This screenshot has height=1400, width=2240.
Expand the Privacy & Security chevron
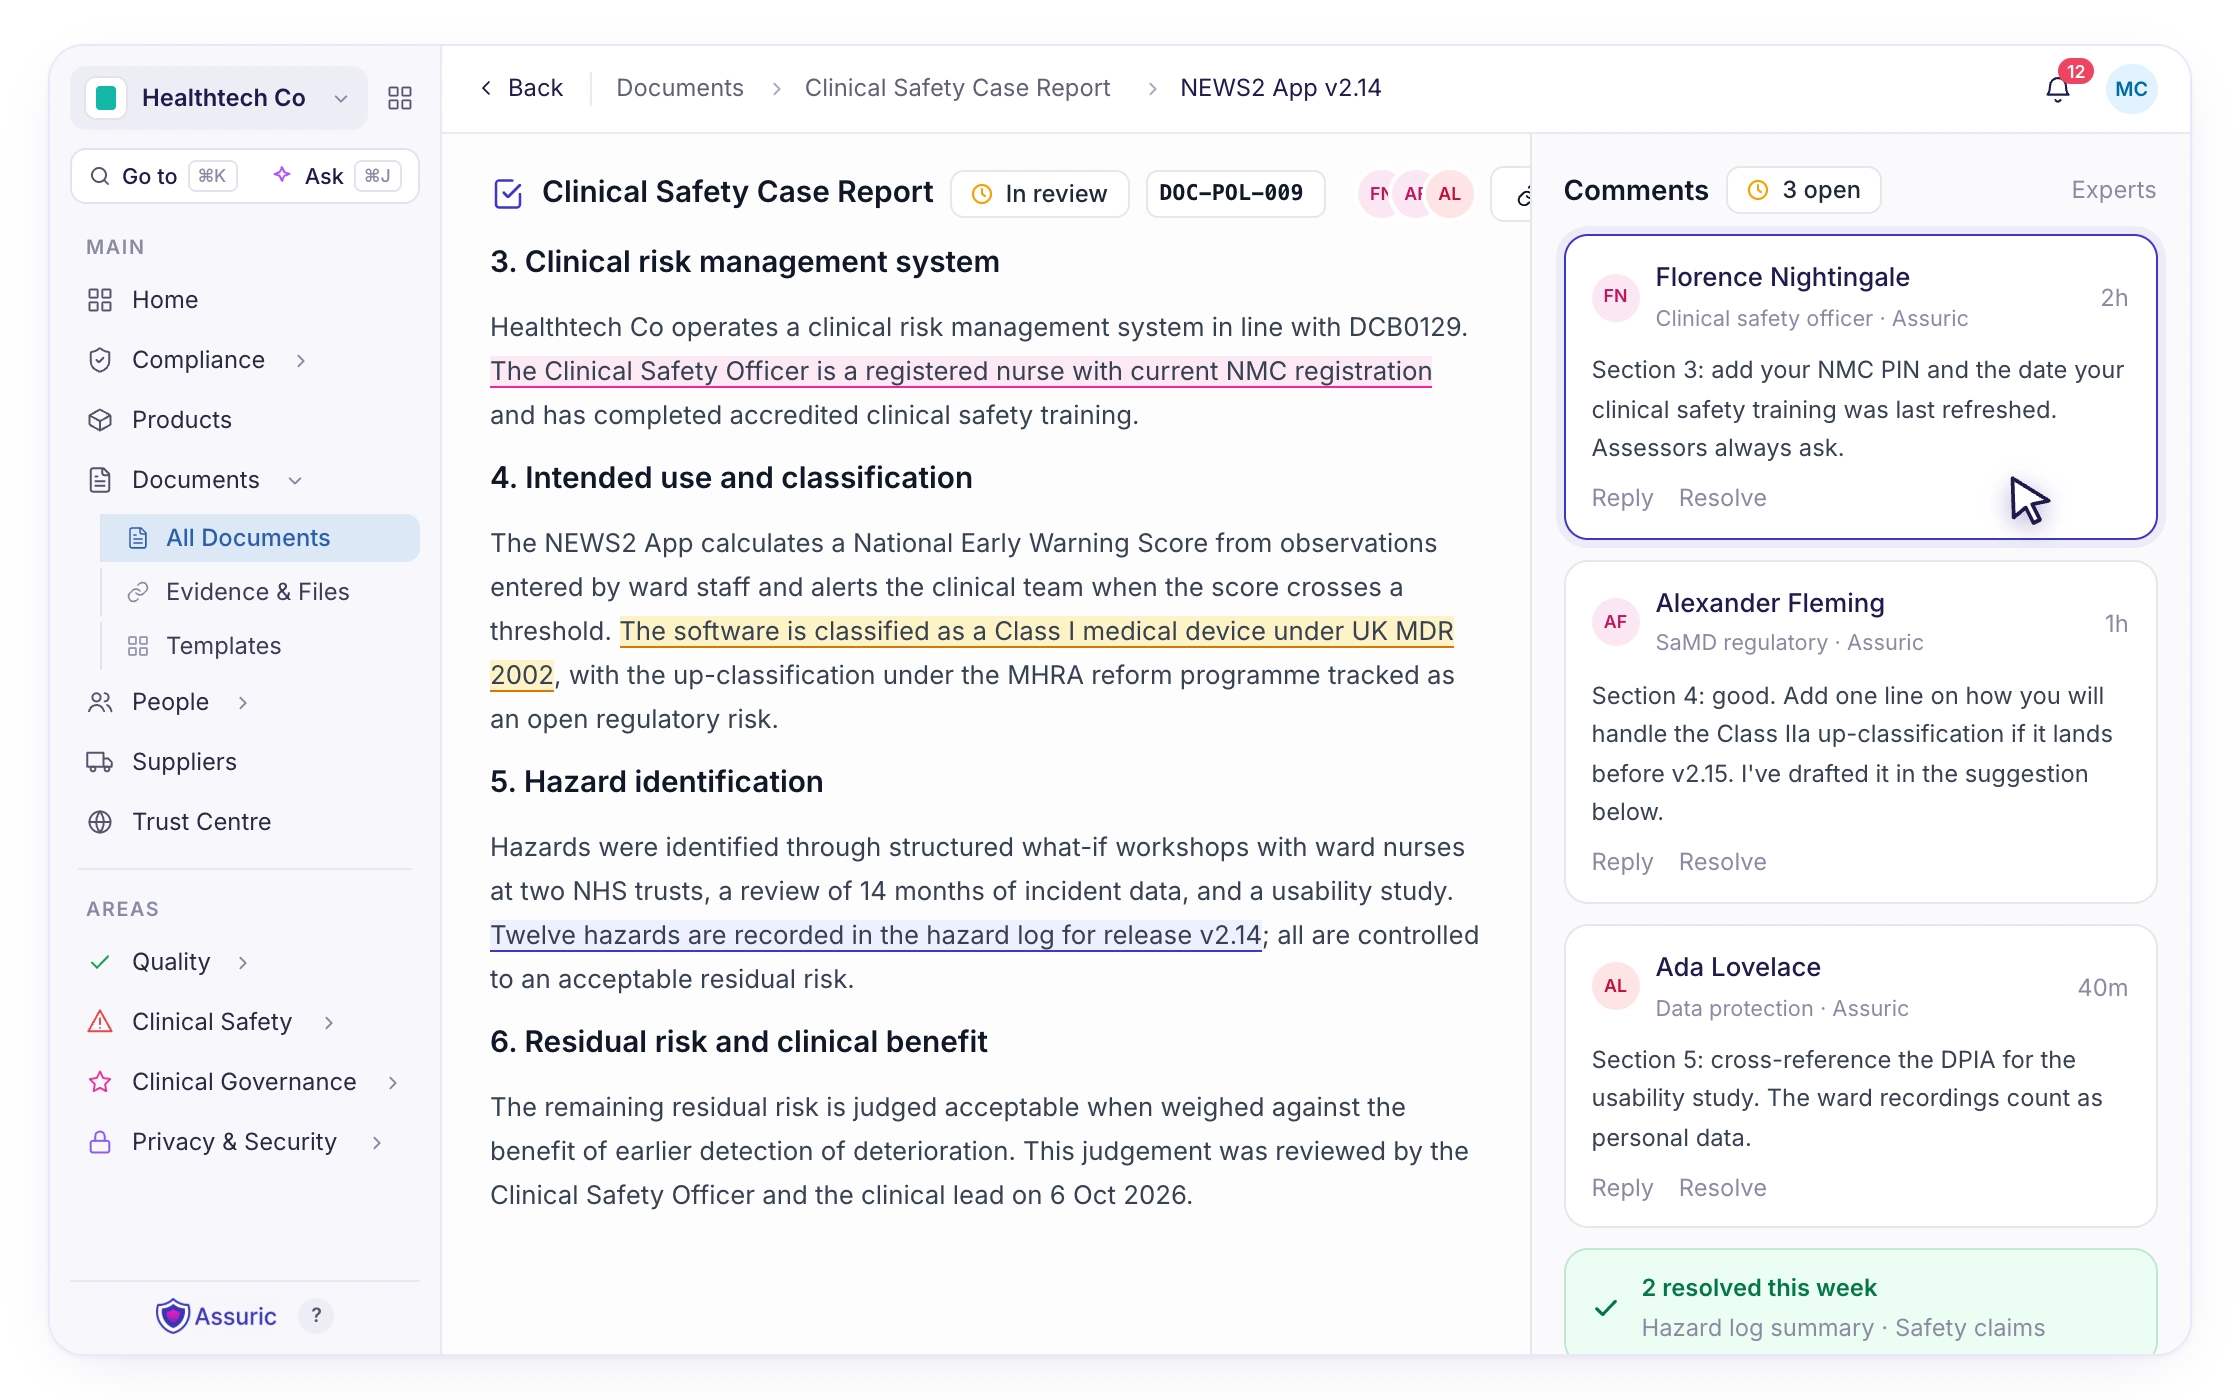coord(377,1143)
